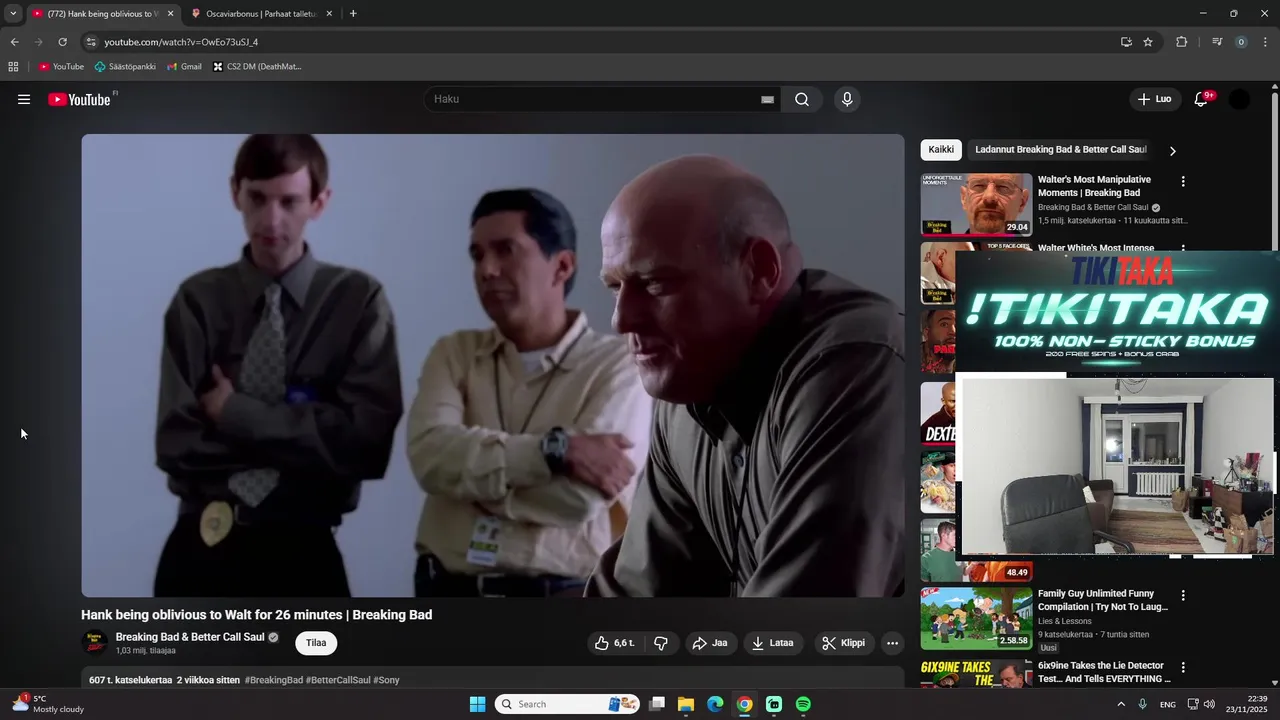
Task: Go to the YouTube home logo
Action: coord(79,99)
